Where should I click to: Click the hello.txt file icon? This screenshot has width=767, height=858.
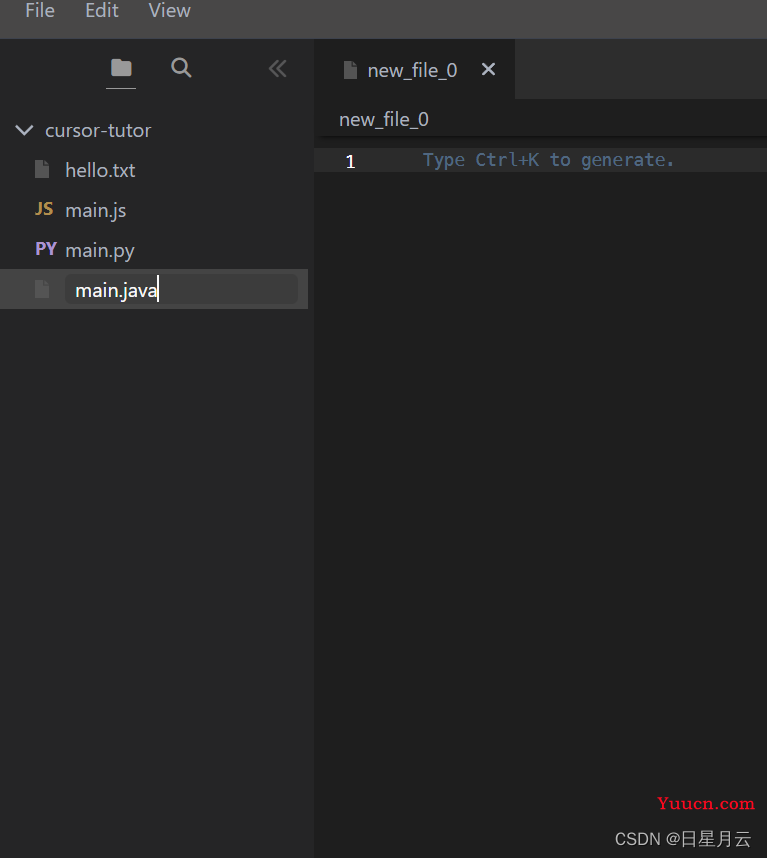point(42,170)
